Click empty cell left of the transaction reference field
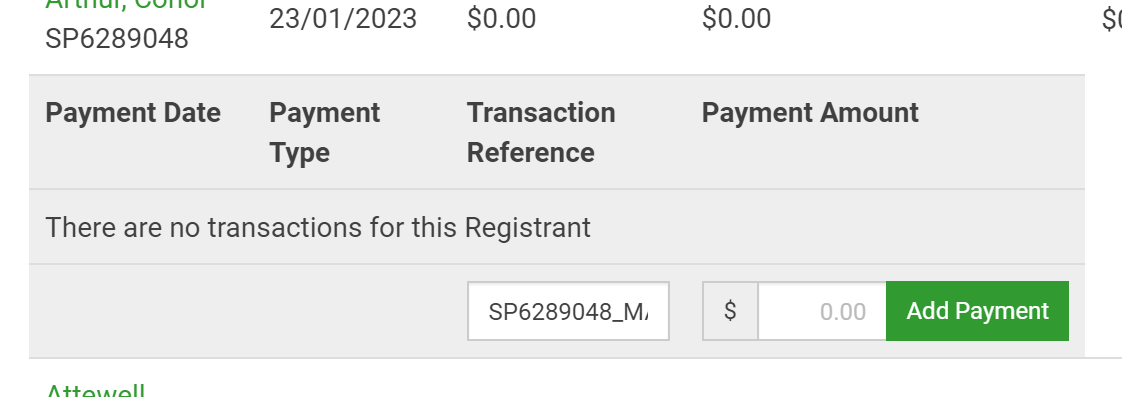The width and height of the screenshot is (1122, 398). pos(248,311)
